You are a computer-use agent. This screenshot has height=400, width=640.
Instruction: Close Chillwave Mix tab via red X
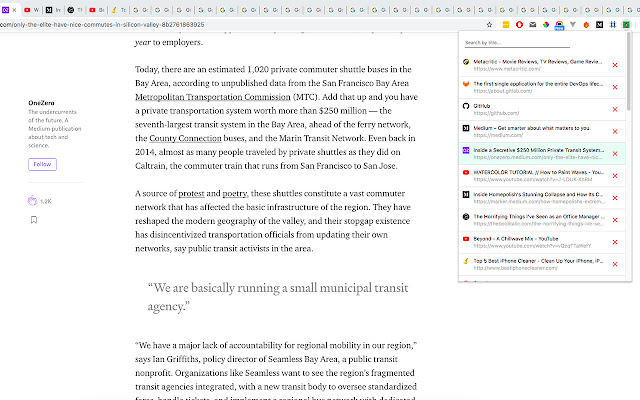615,242
